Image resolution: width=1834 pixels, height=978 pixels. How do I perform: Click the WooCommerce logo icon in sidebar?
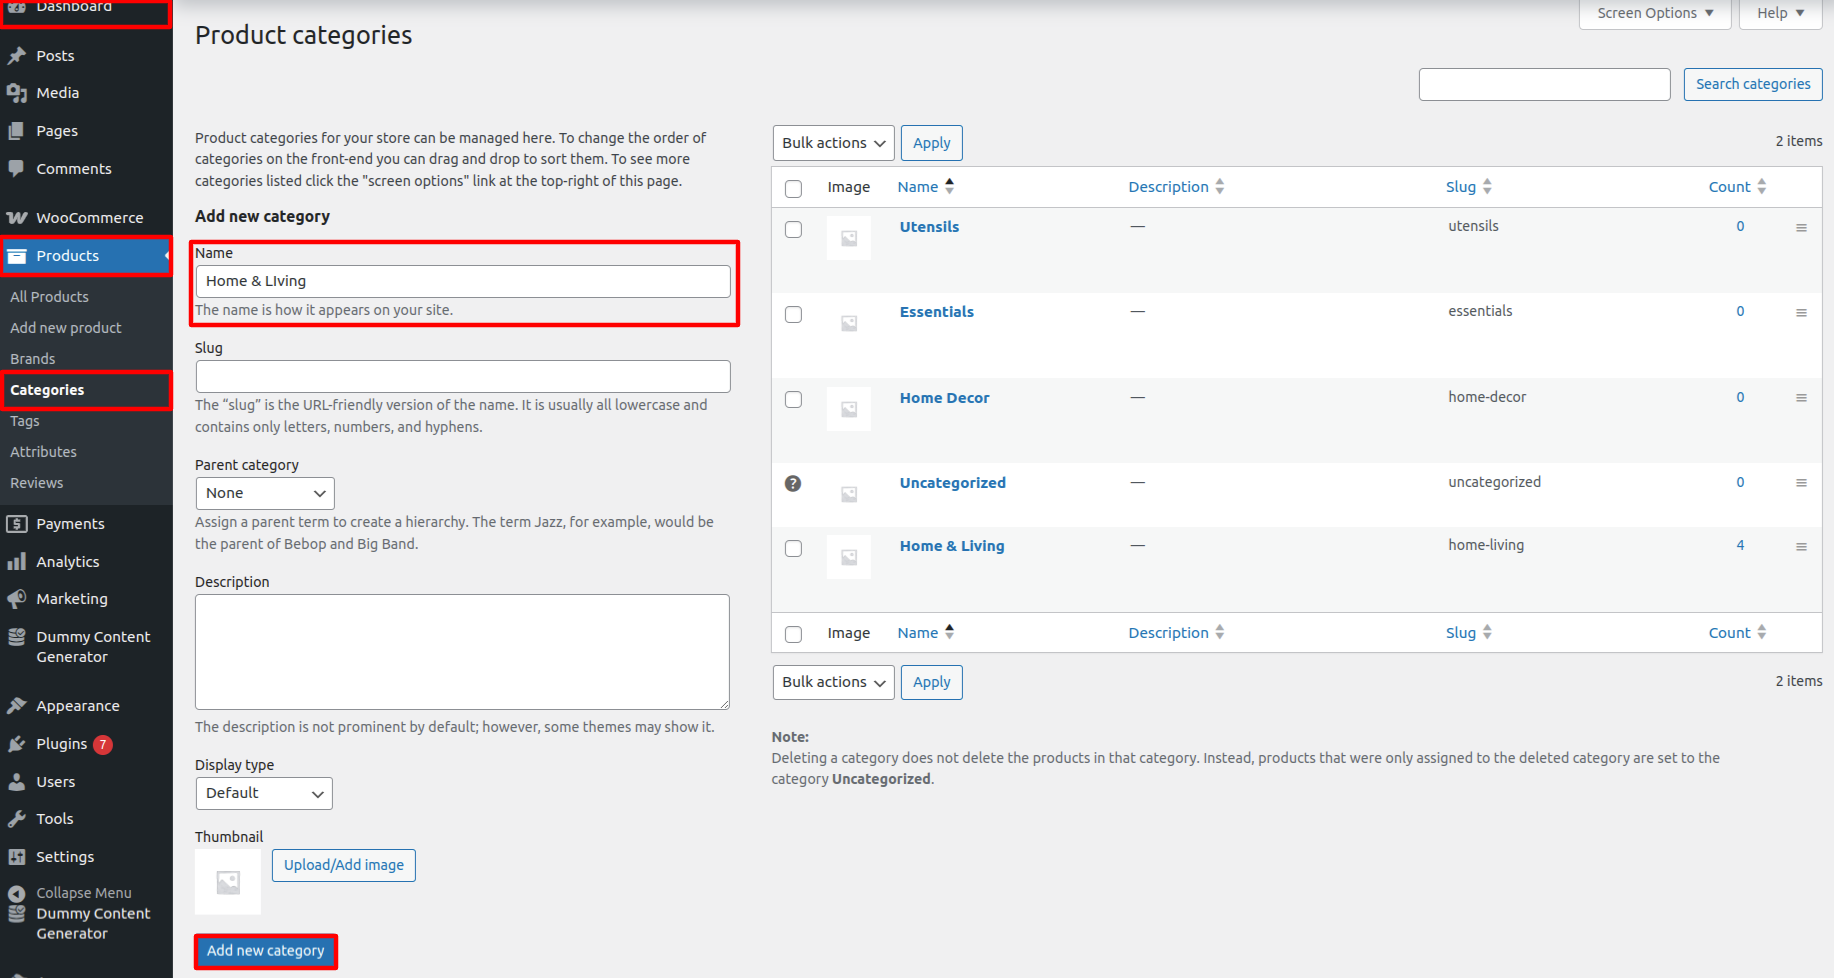[17, 218]
